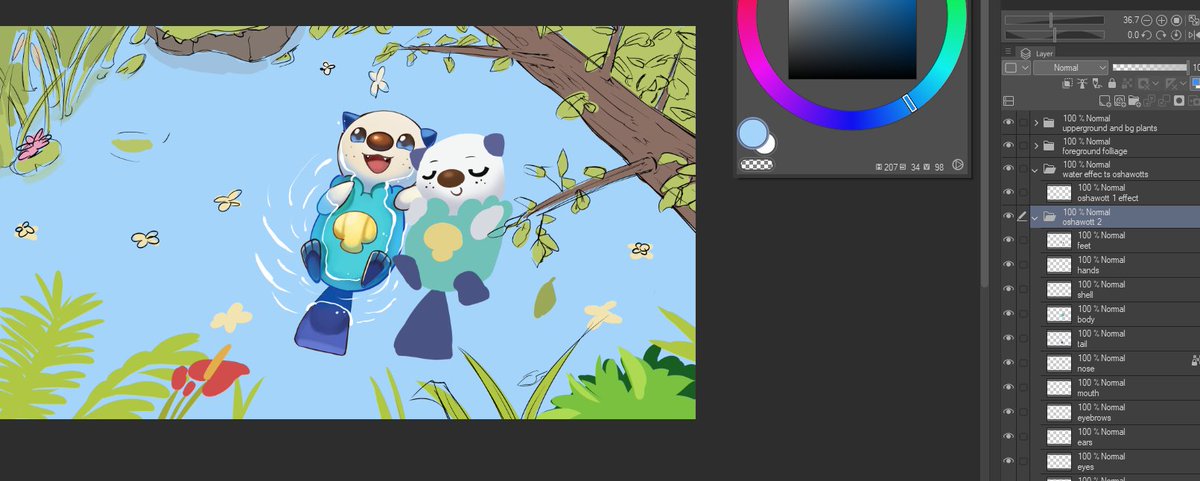1200x481 pixels.
Task: Expand the upperground and bg plants folder
Action: pyautogui.click(x=1035, y=122)
